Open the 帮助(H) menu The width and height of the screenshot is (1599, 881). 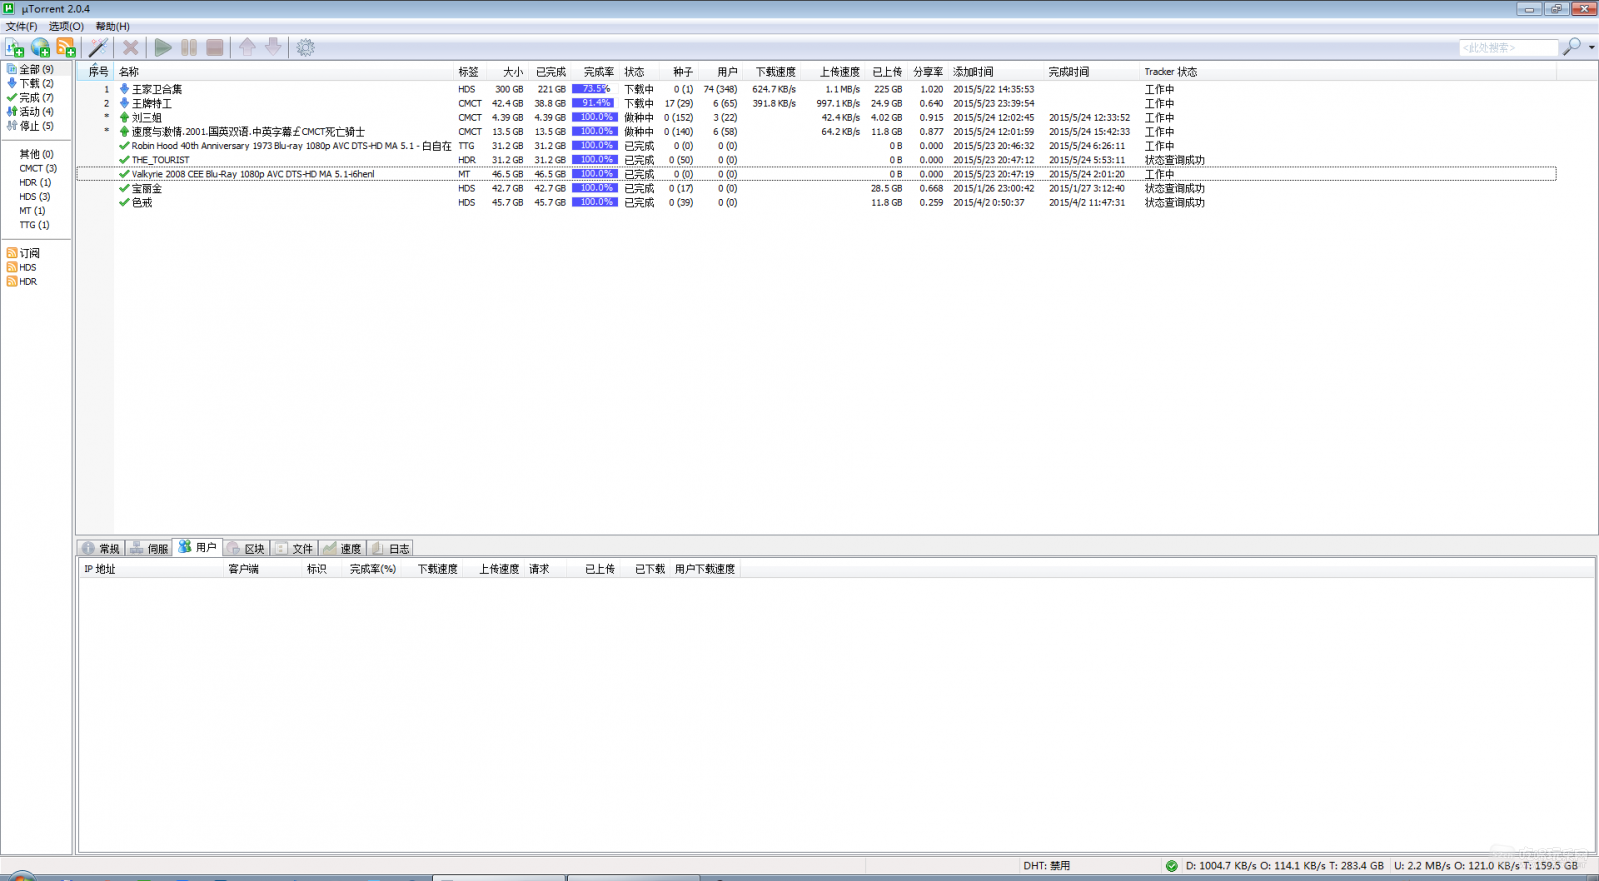coord(113,26)
